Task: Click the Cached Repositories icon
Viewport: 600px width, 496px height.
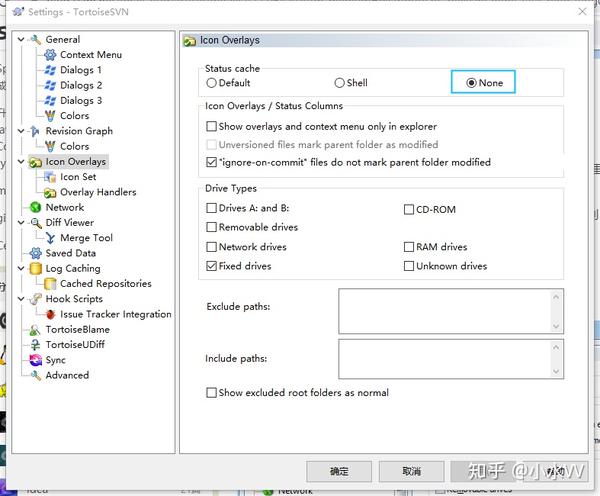Action: click(x=50, y=284)
